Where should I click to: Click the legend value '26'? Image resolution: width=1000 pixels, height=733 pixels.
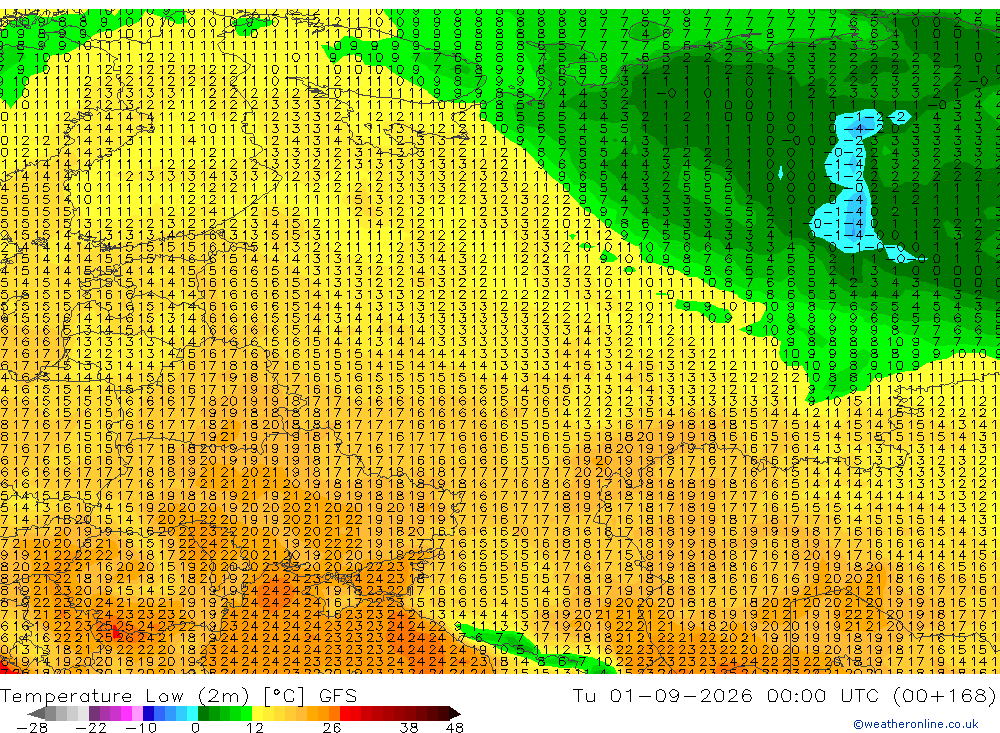332,727
